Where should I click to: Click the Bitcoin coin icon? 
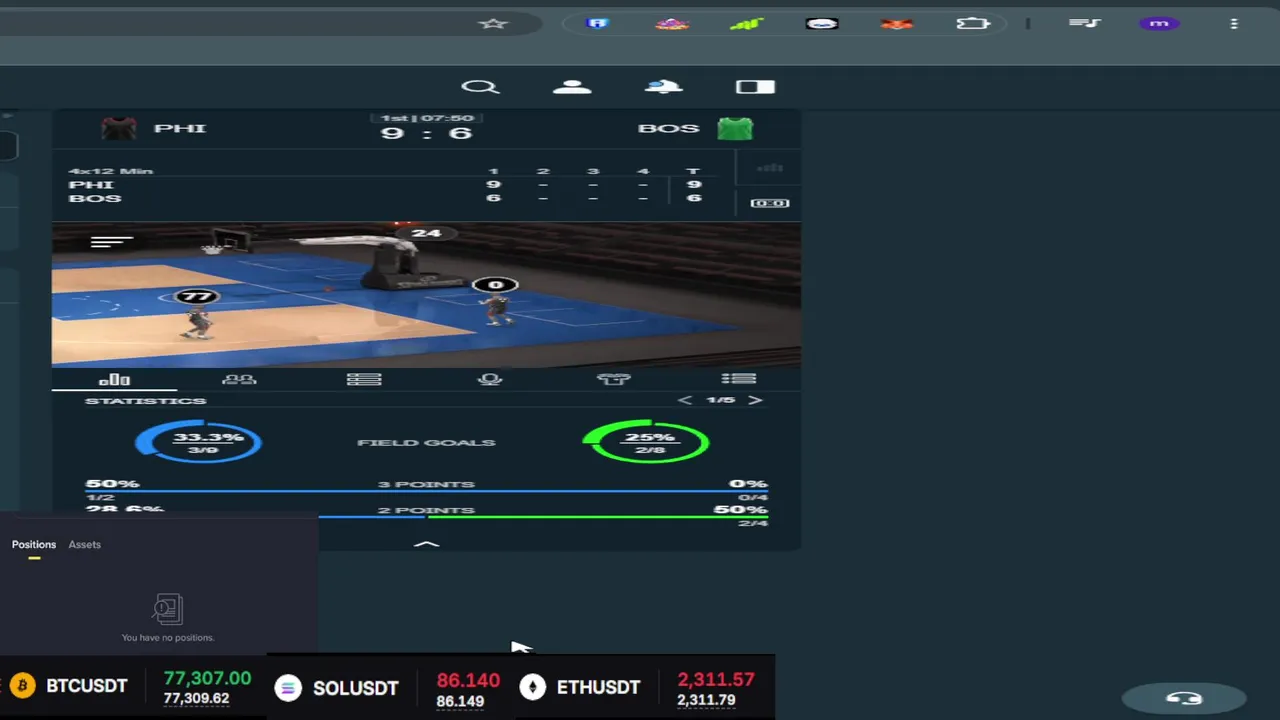pyautogui.click(x=21, y=686)
